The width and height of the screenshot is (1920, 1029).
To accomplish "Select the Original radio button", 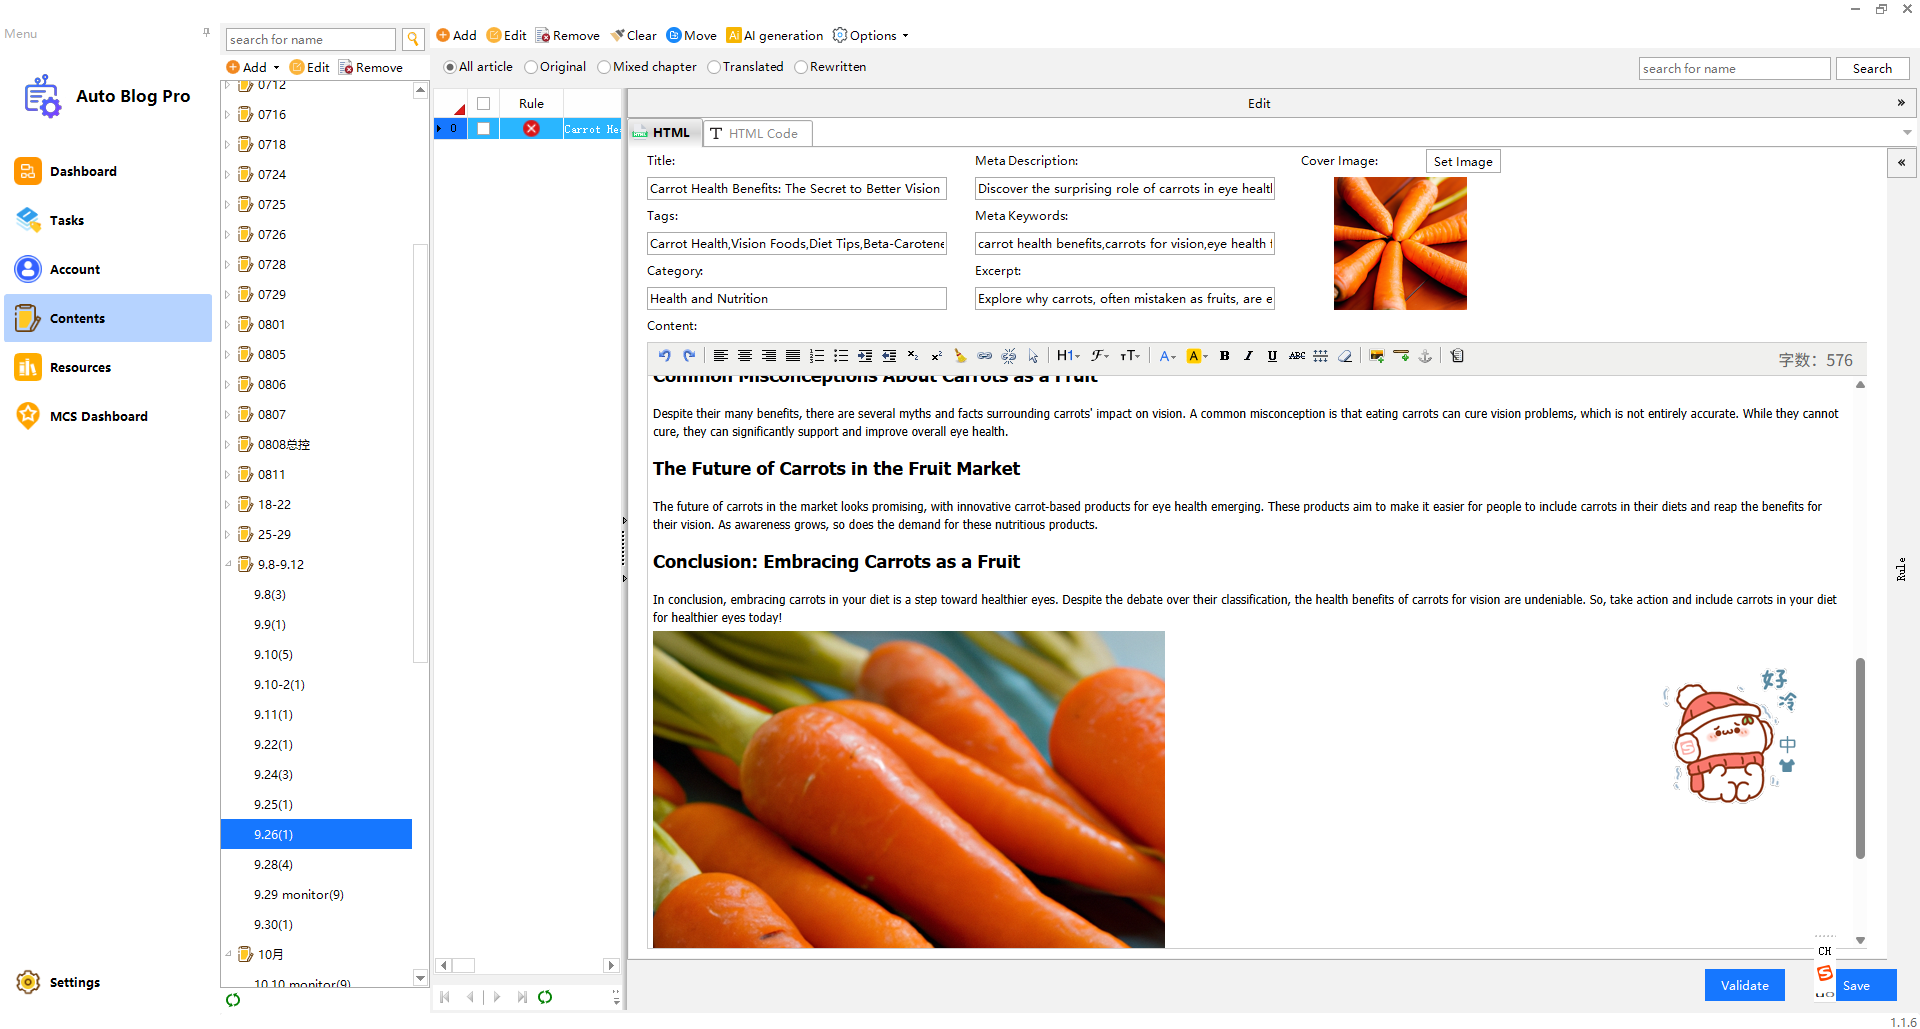I will tap(531, 67).
